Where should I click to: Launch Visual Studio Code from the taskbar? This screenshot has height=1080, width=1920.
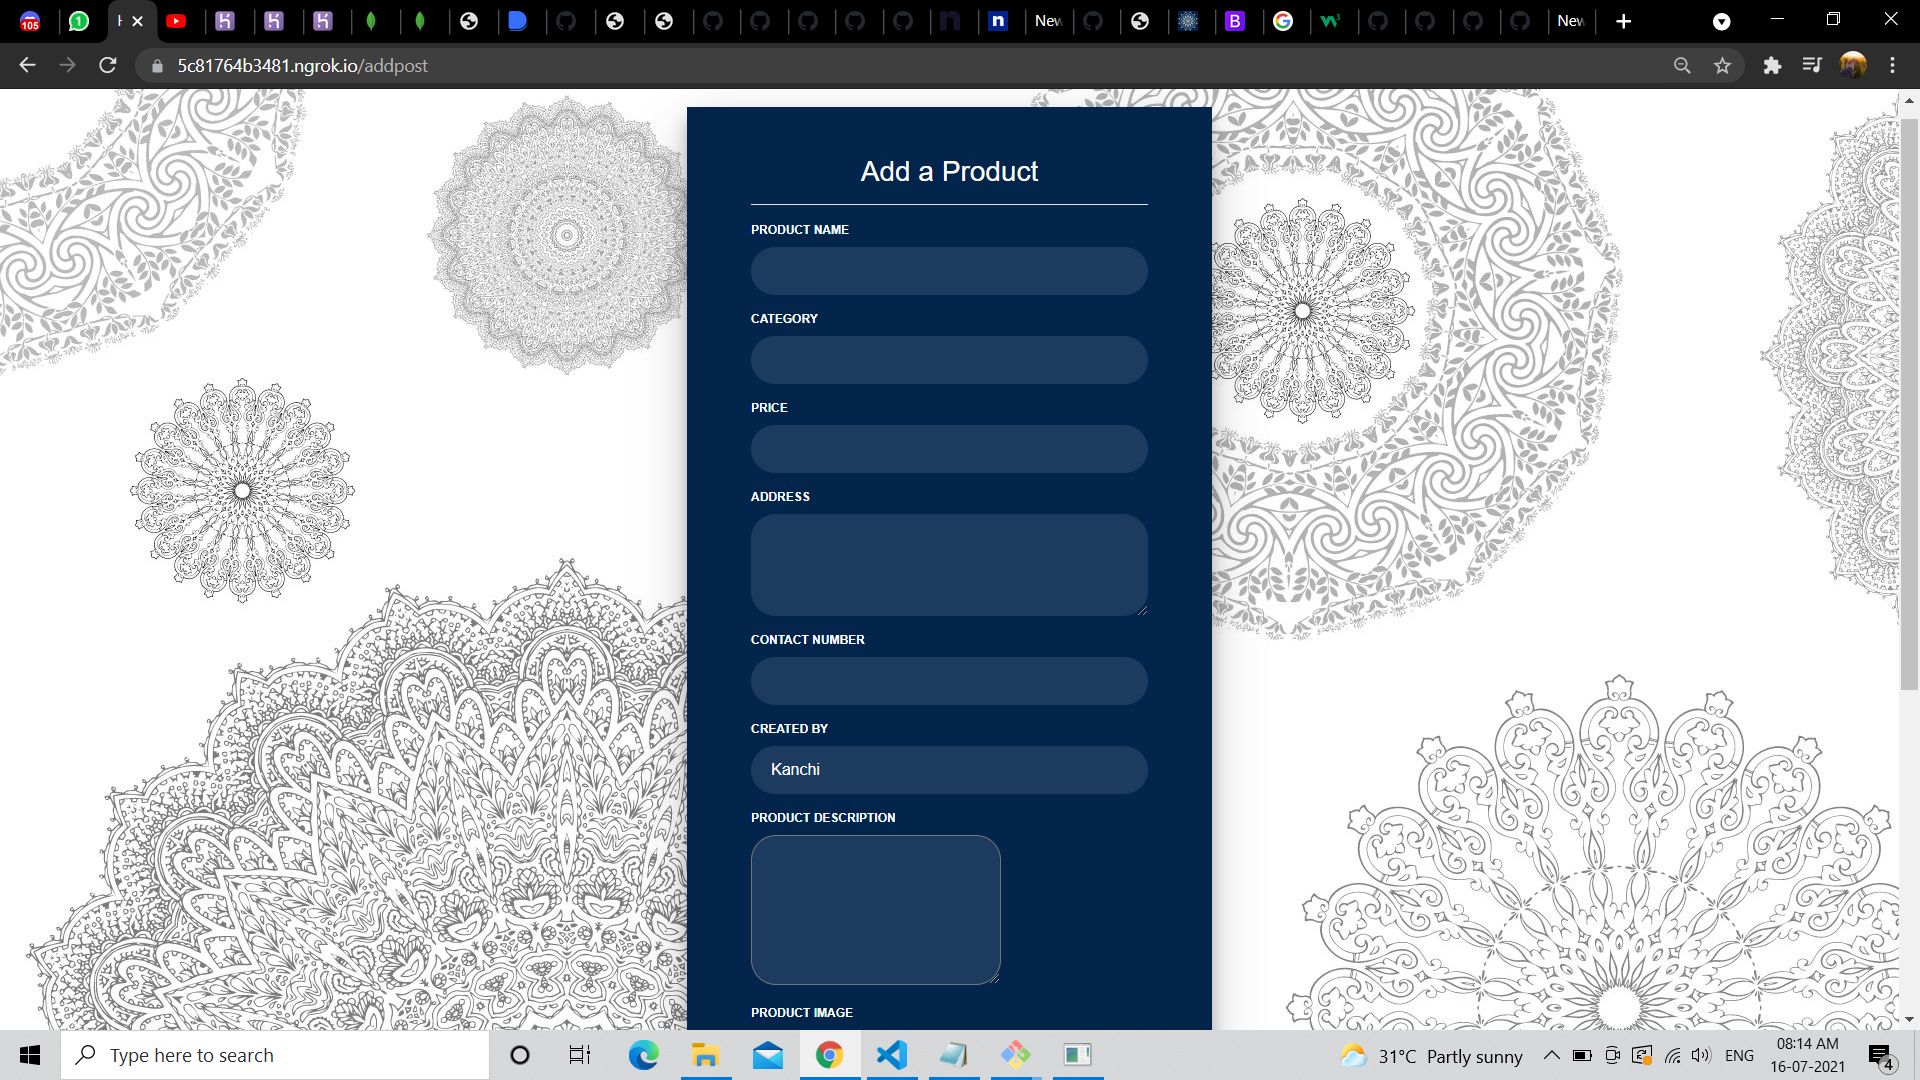891,1055
